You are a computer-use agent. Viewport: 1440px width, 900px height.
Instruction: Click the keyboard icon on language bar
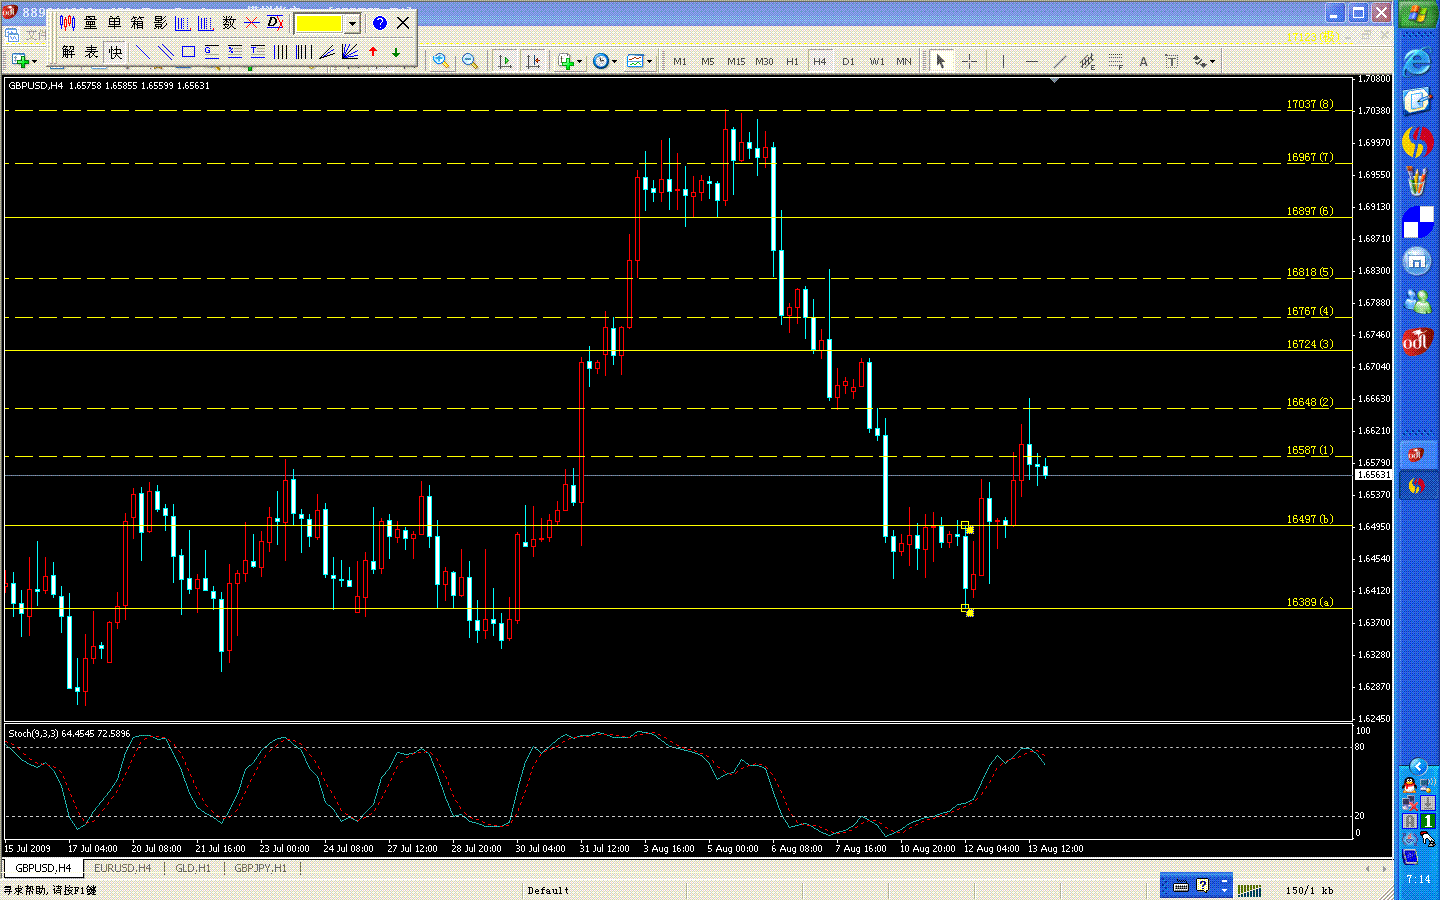pos(1180,886)
